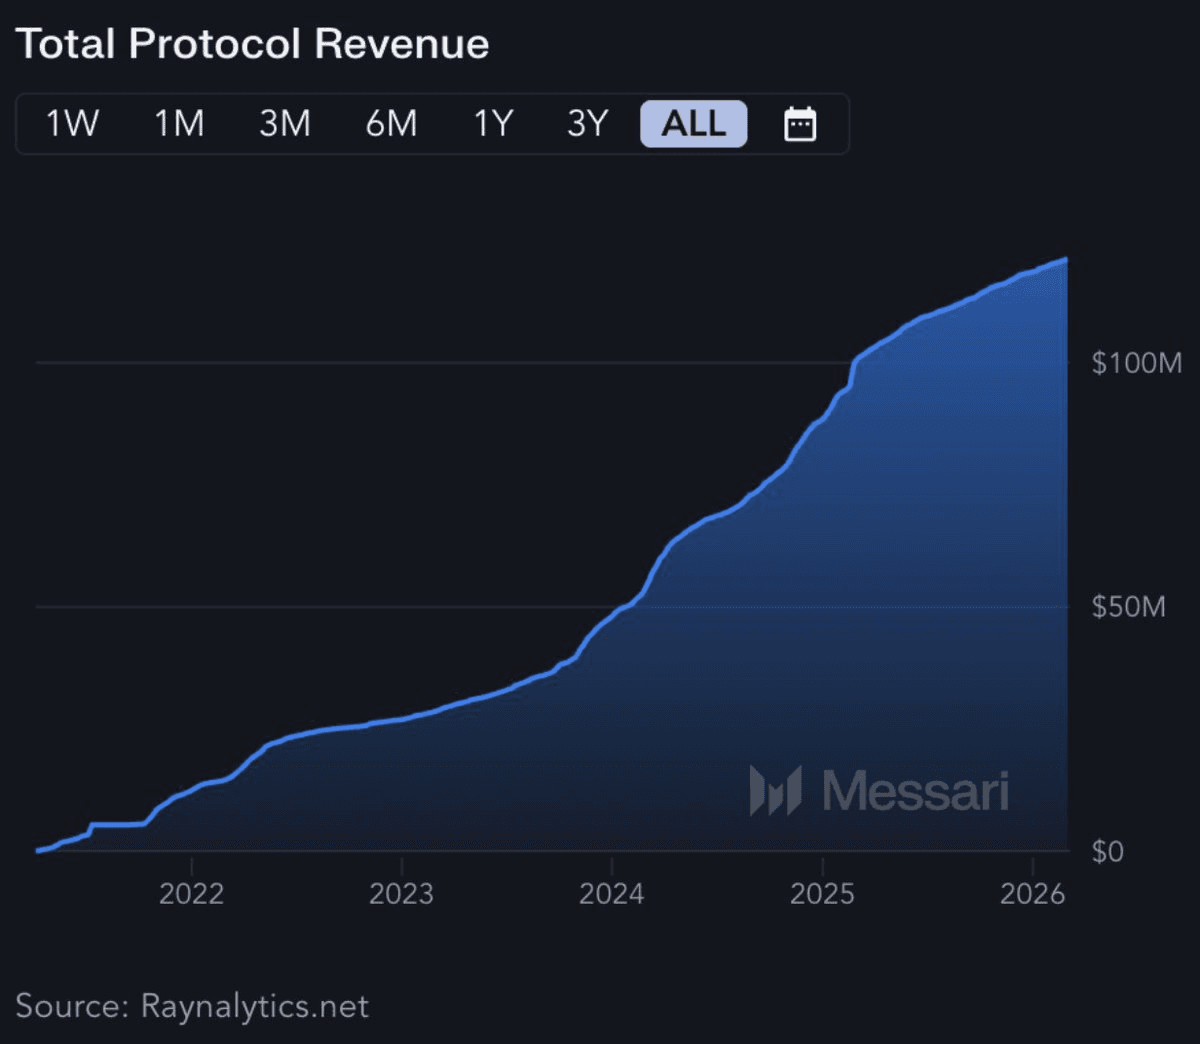Click the 2022 x-axis tick label
The height and width of the screenshot is (1044, 1200).
191,893
